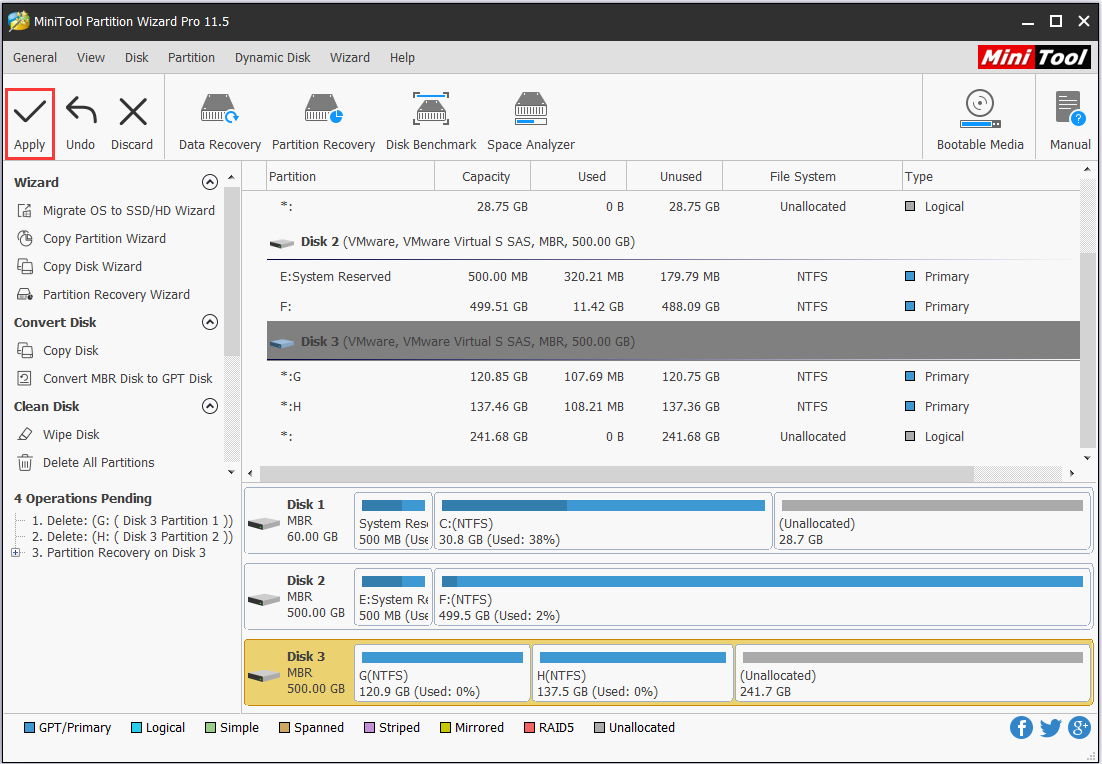The width and height of the screenshot is (1102, 764).
Task: Select the Disk 3 header row in the list
Action: click(673, 342)
